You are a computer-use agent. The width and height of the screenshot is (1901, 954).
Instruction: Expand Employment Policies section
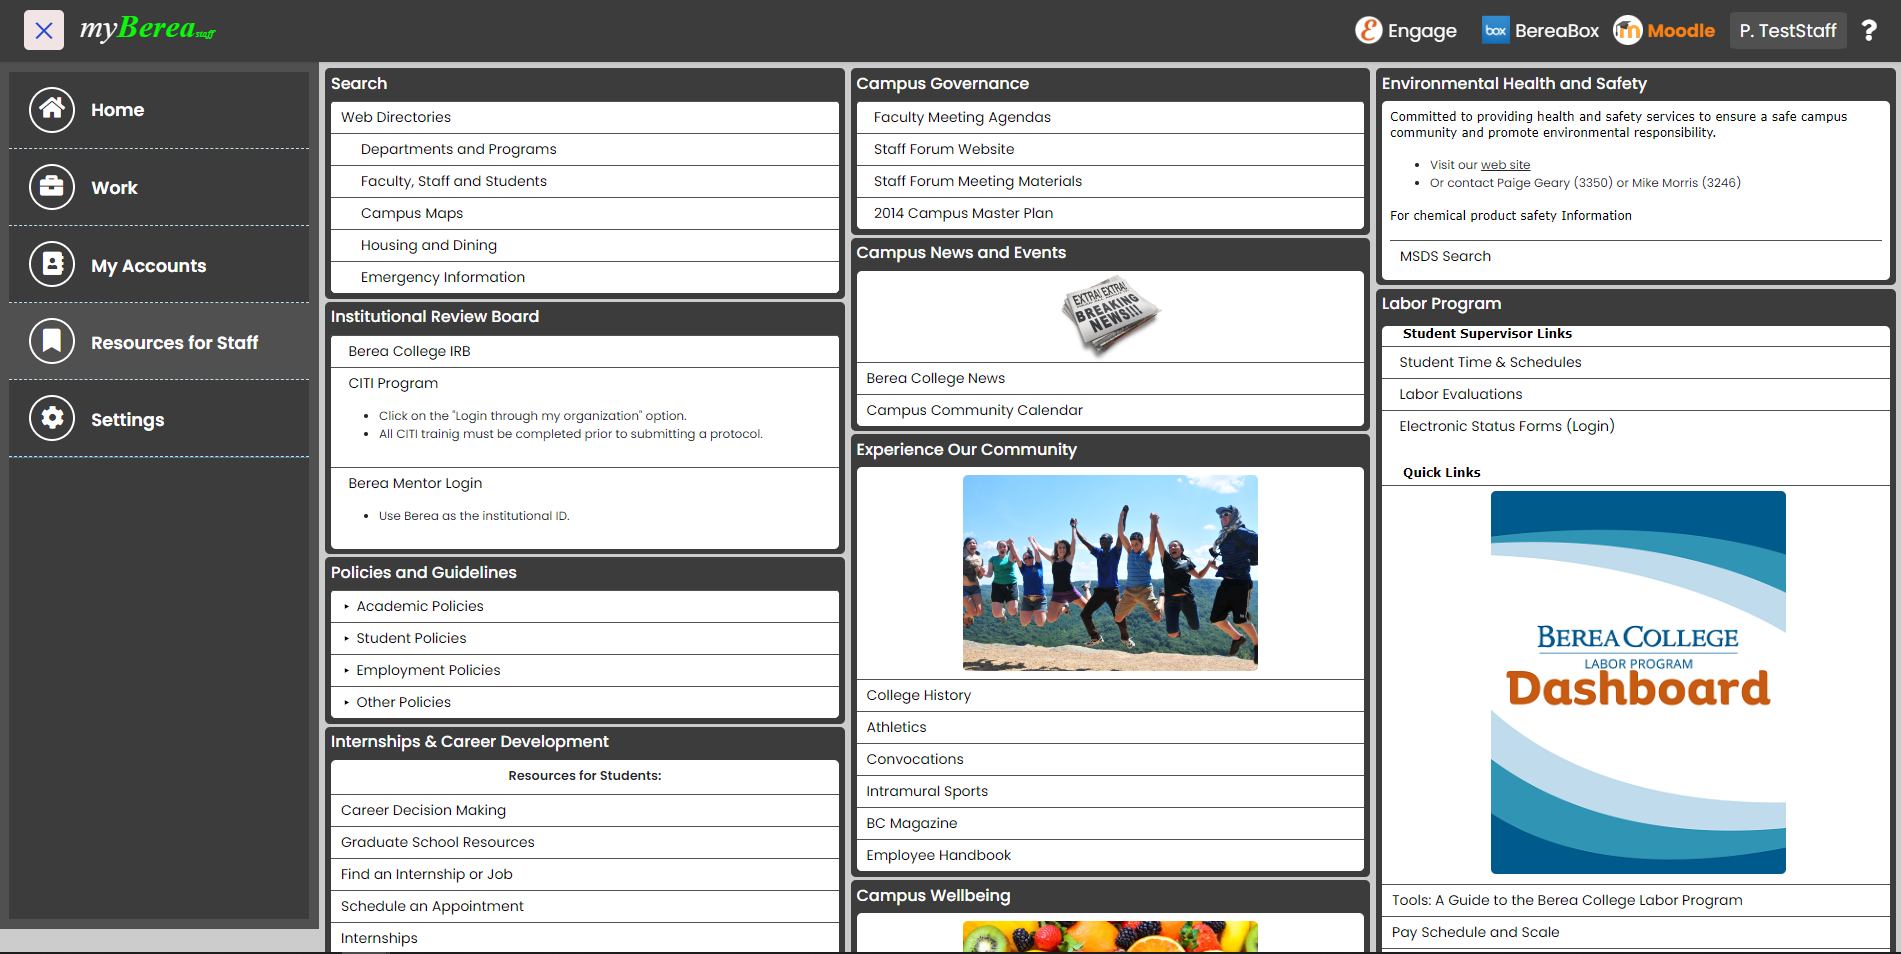(428, 670)
